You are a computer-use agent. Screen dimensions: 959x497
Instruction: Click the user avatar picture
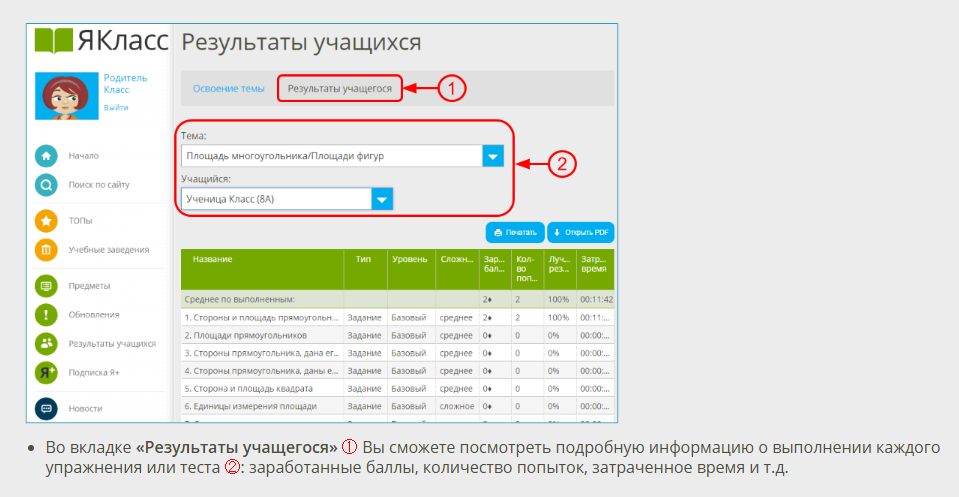(64, 96)
